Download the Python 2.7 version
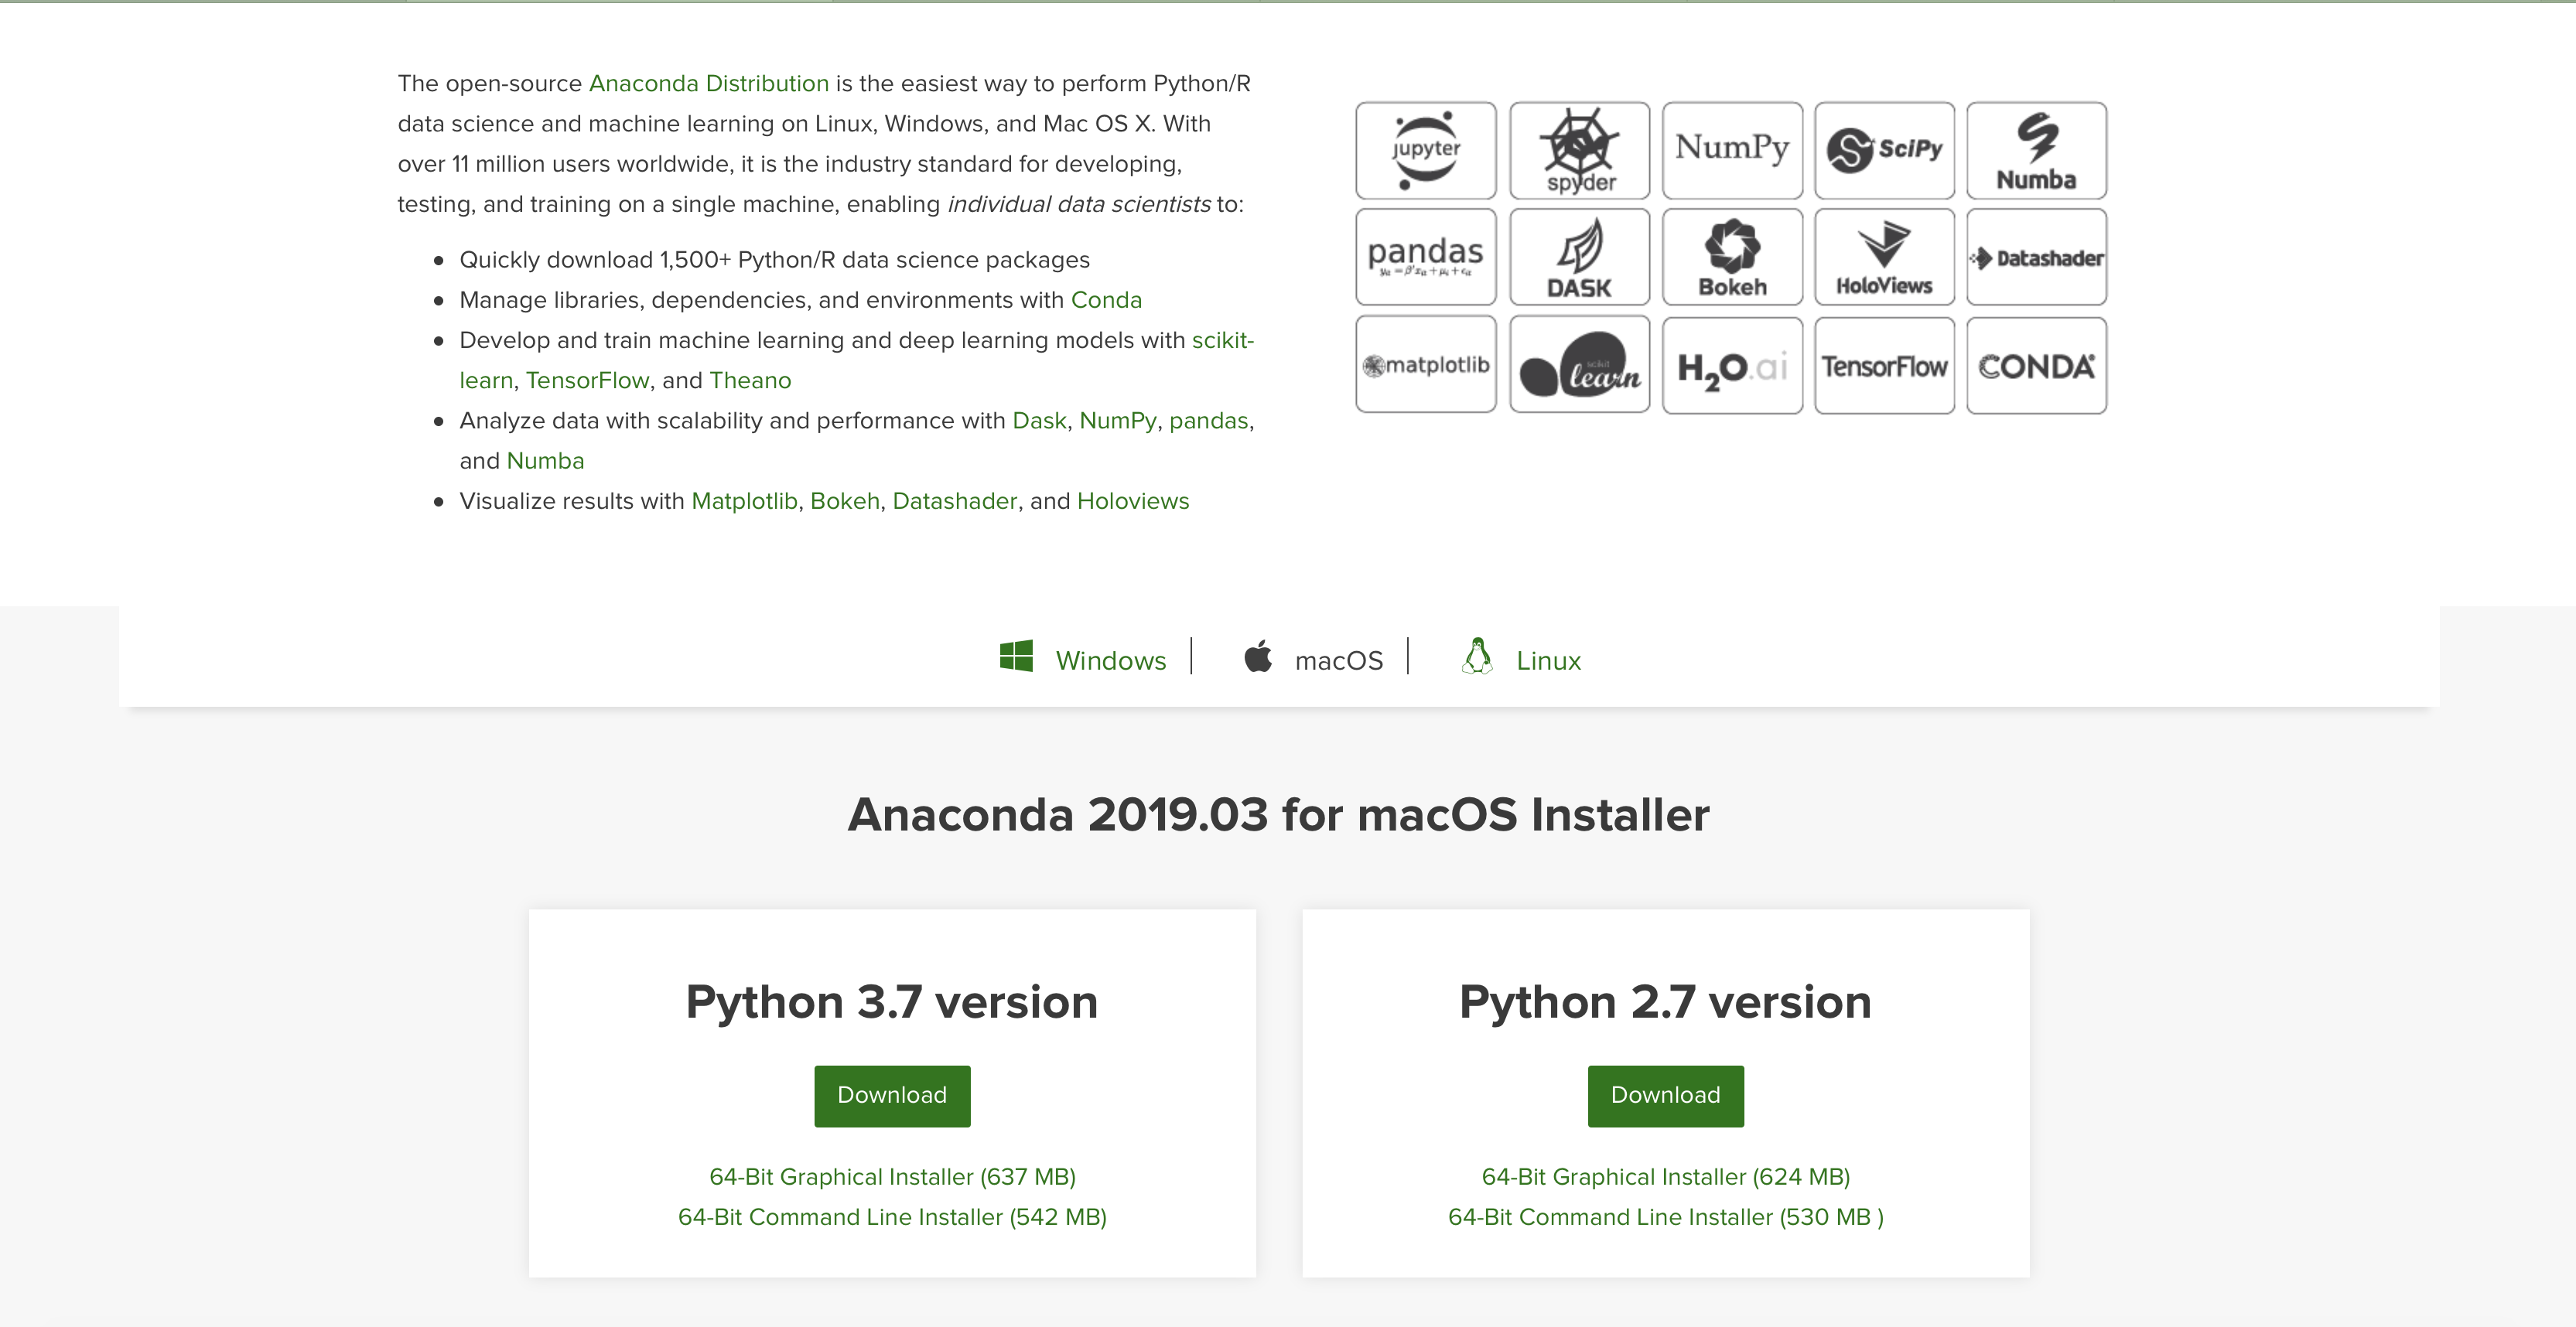2576x1327 pixels. pyautogui.click(x=1666, y=1096)
